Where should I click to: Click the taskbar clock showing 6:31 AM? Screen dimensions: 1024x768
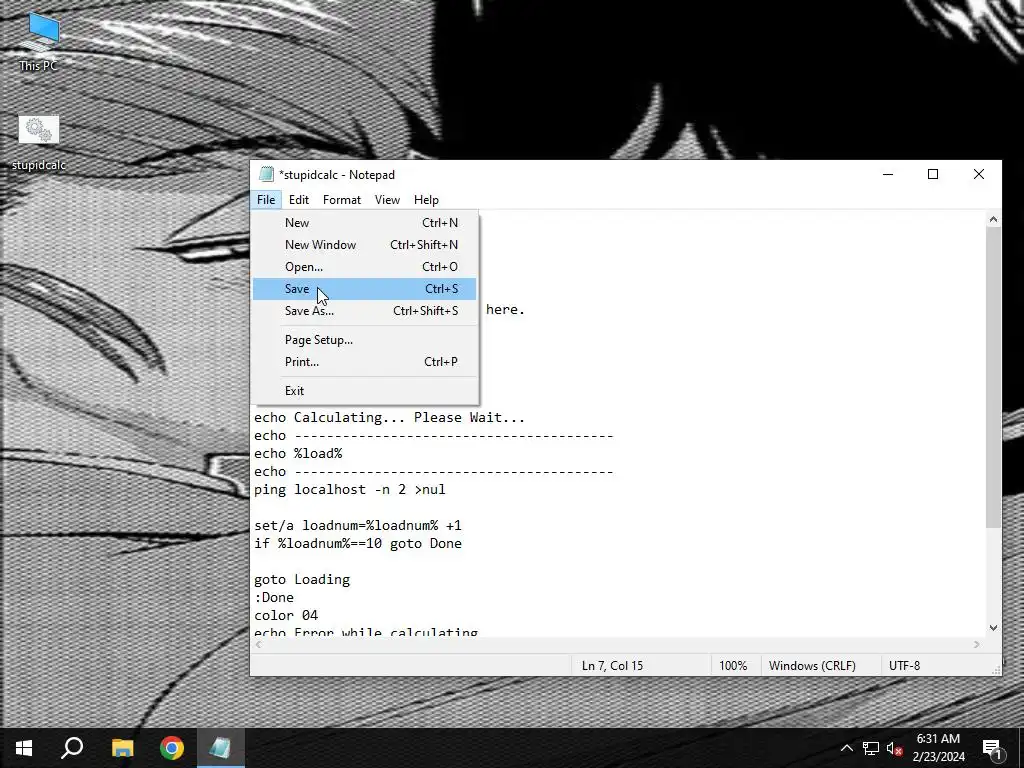pos(938,748)
